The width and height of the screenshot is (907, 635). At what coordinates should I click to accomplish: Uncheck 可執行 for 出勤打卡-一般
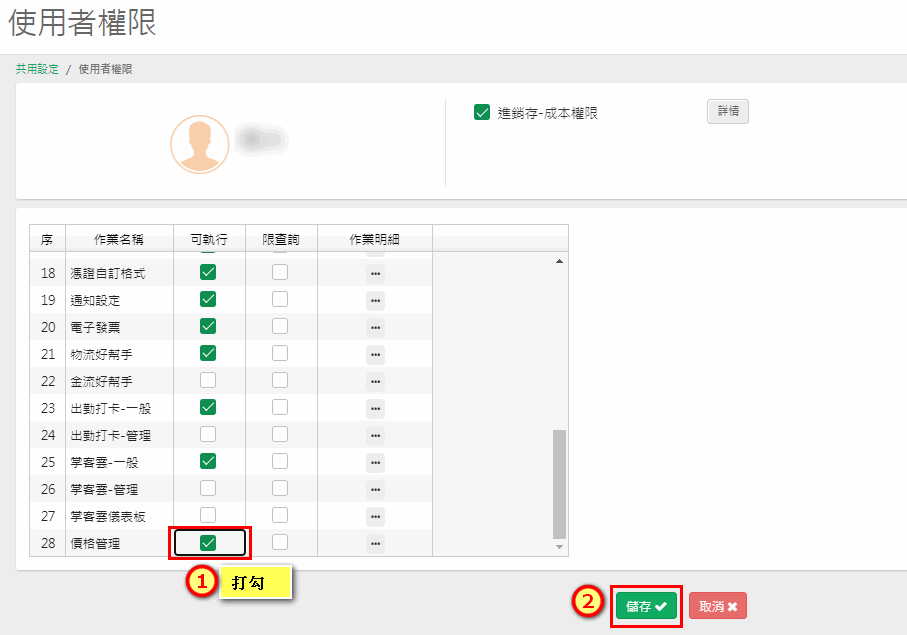(x=208, y=407)
